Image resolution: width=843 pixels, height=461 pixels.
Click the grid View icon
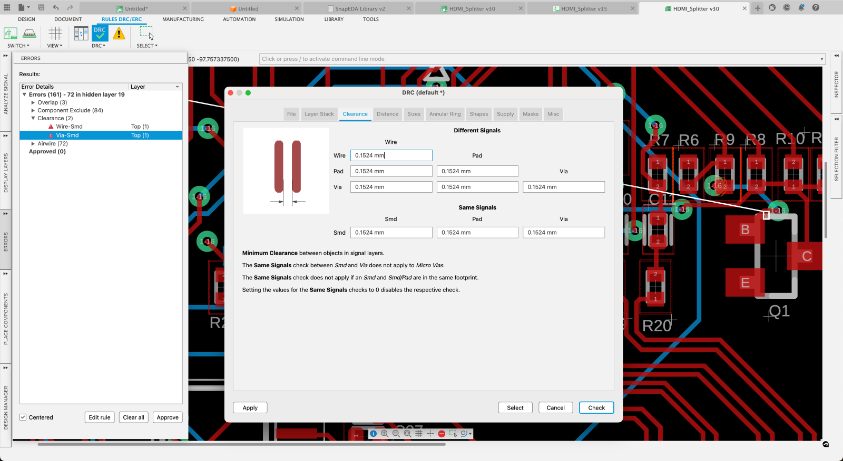point(54,33)
